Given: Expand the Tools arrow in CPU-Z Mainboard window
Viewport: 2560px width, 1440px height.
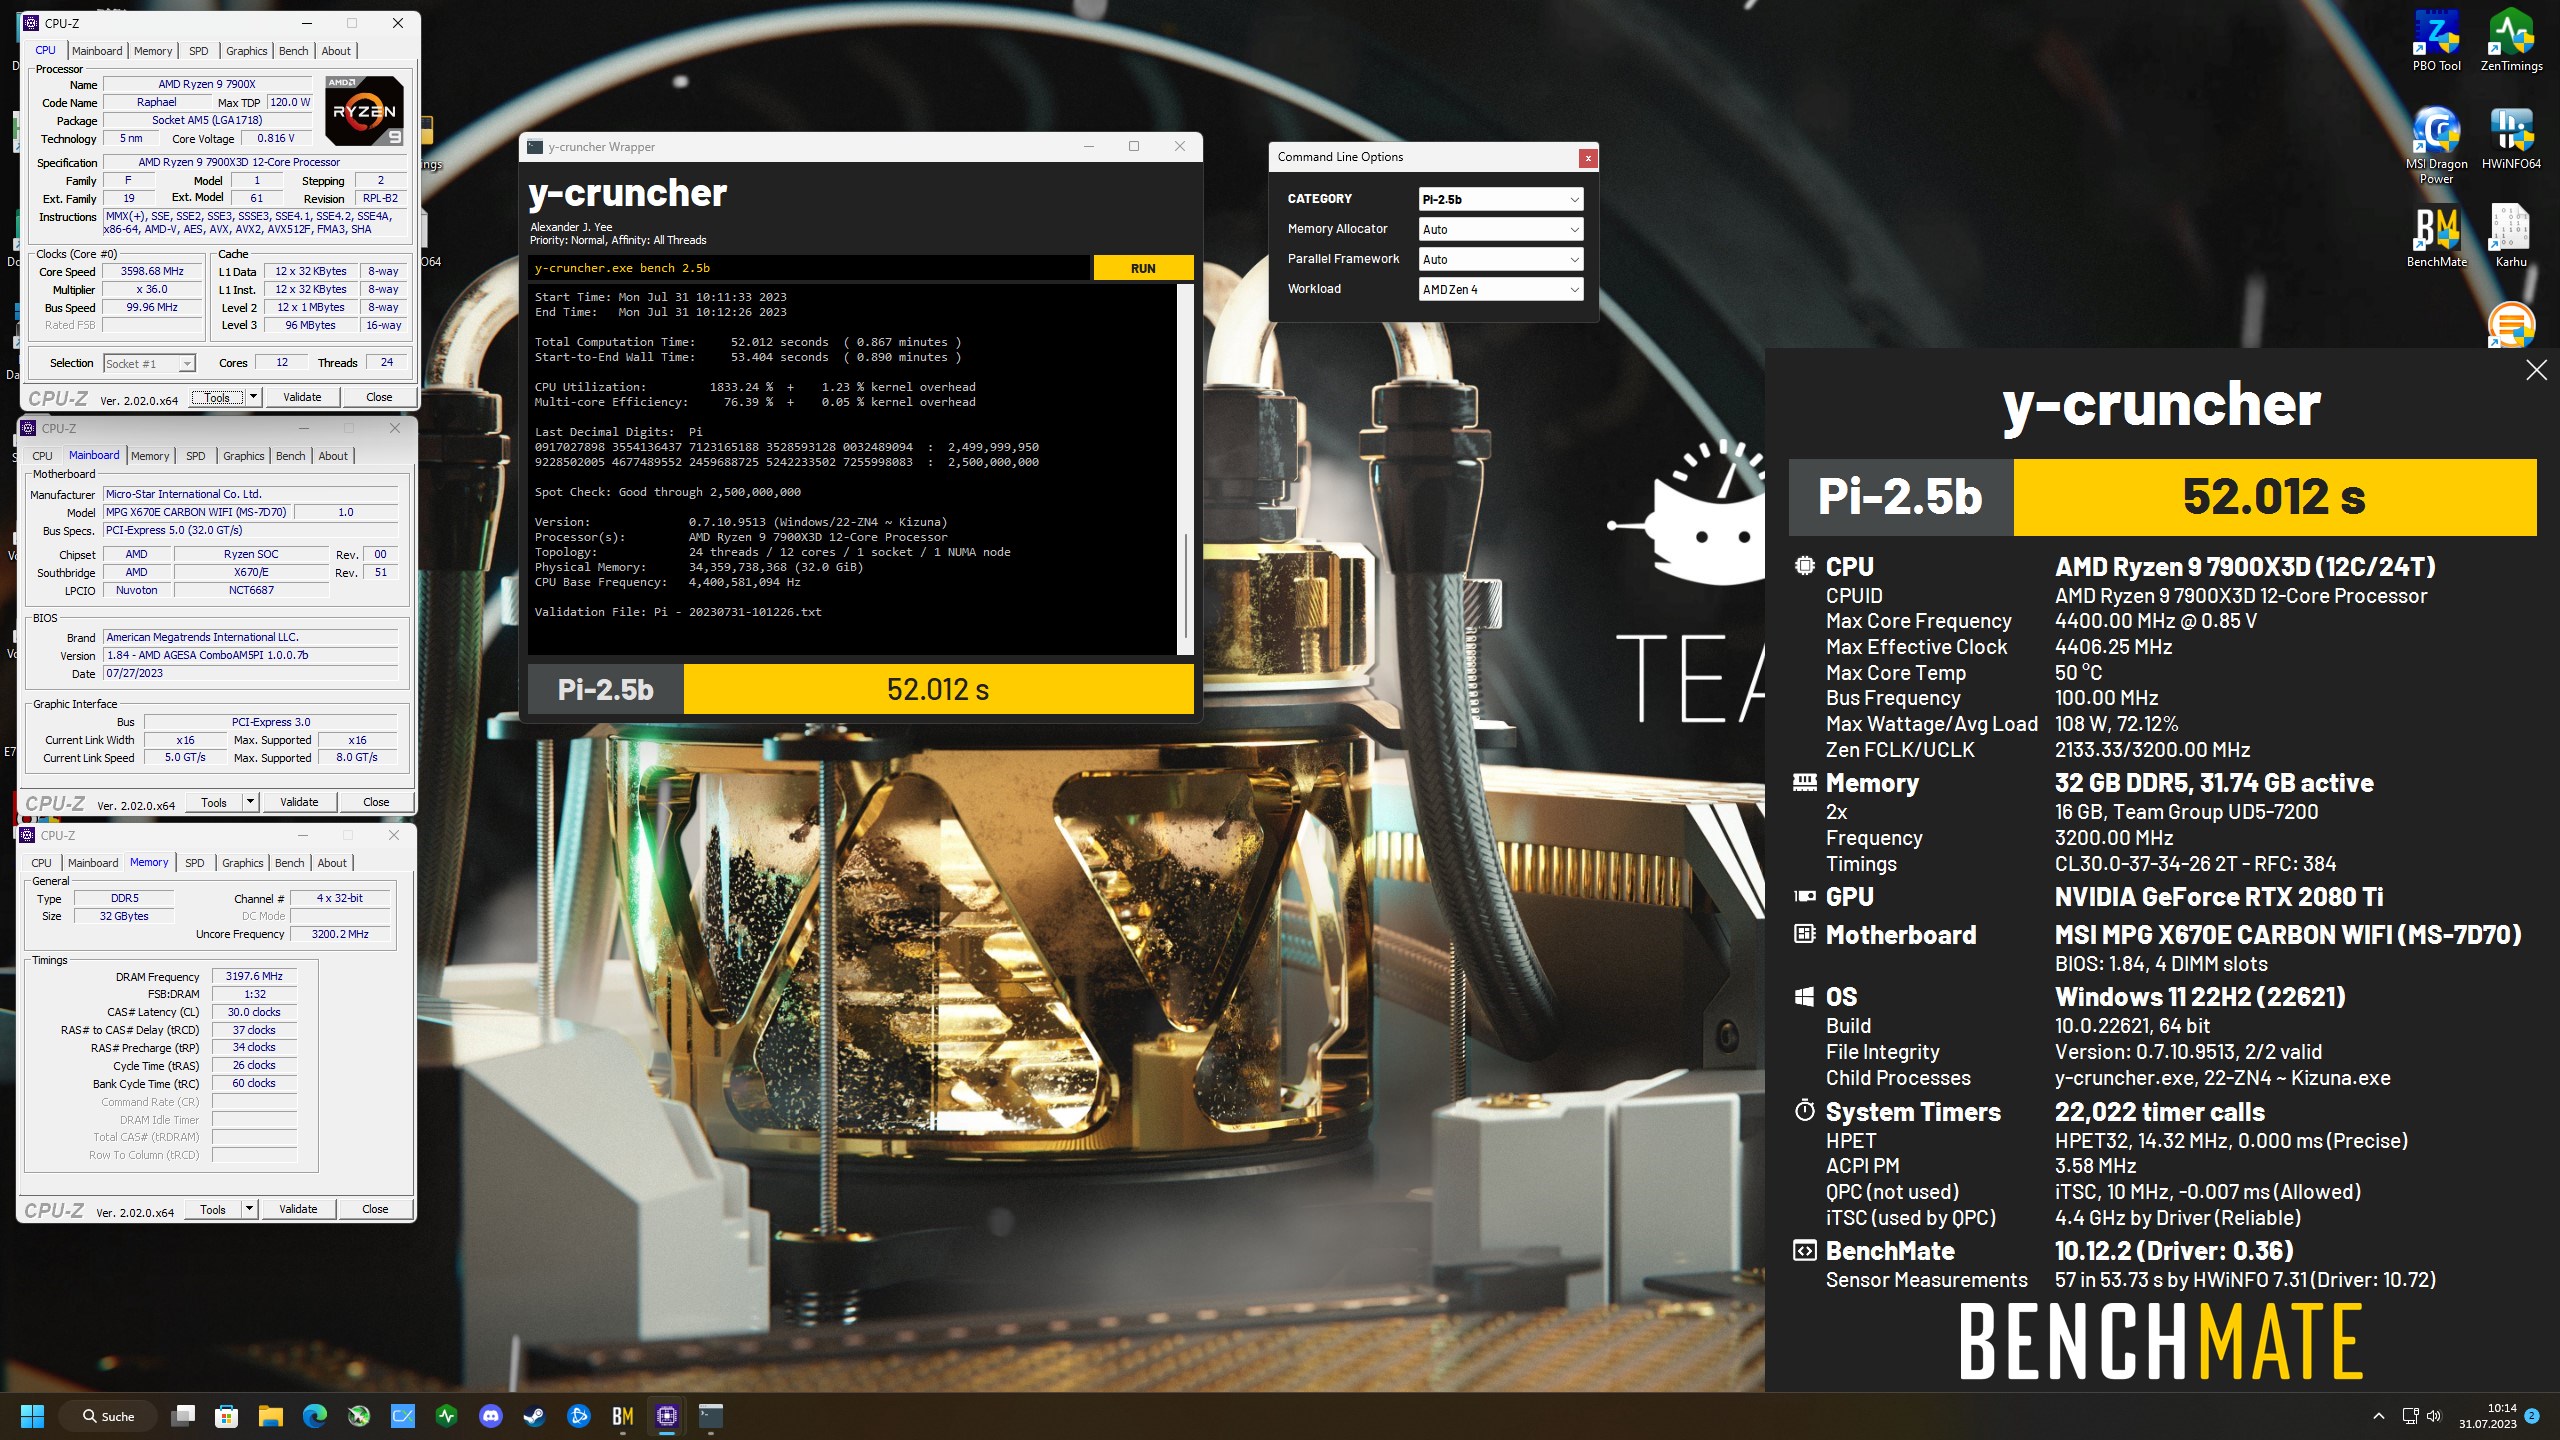Looking at the screenshot, I should 250,802.
